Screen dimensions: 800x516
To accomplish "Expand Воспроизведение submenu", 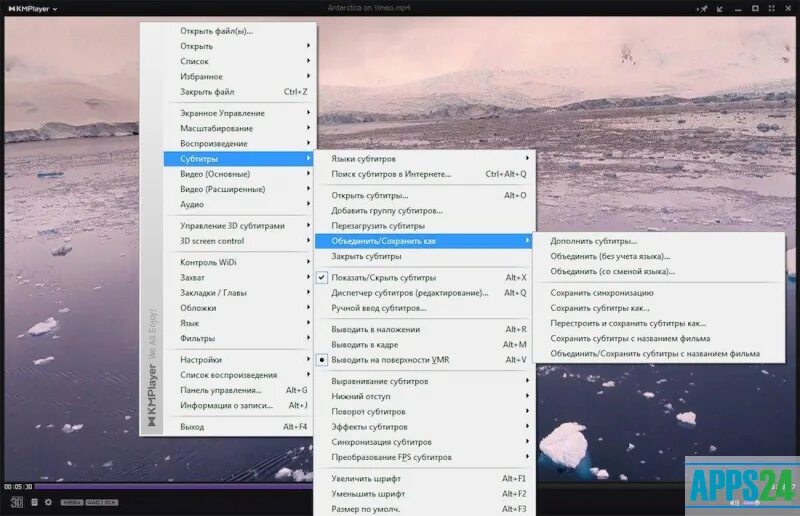I will [x=239, y=143].
